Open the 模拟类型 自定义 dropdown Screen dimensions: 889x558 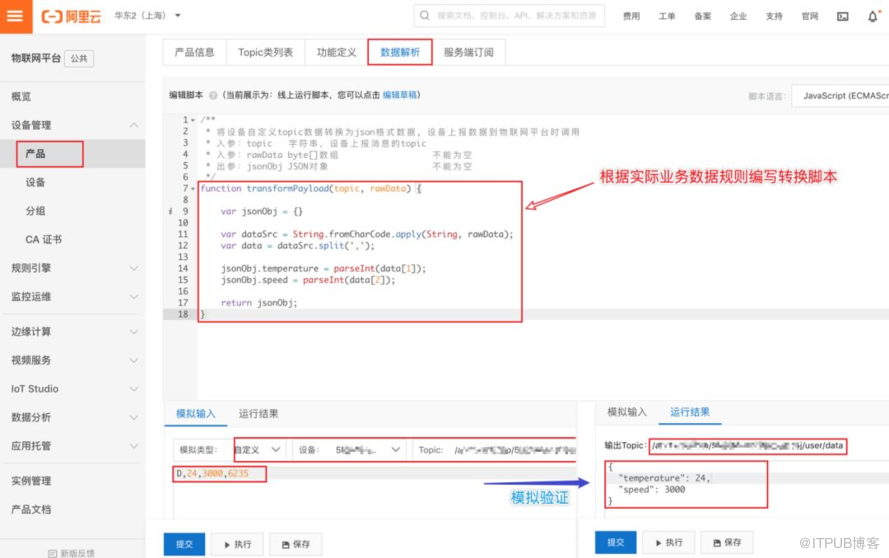[259, 450]
